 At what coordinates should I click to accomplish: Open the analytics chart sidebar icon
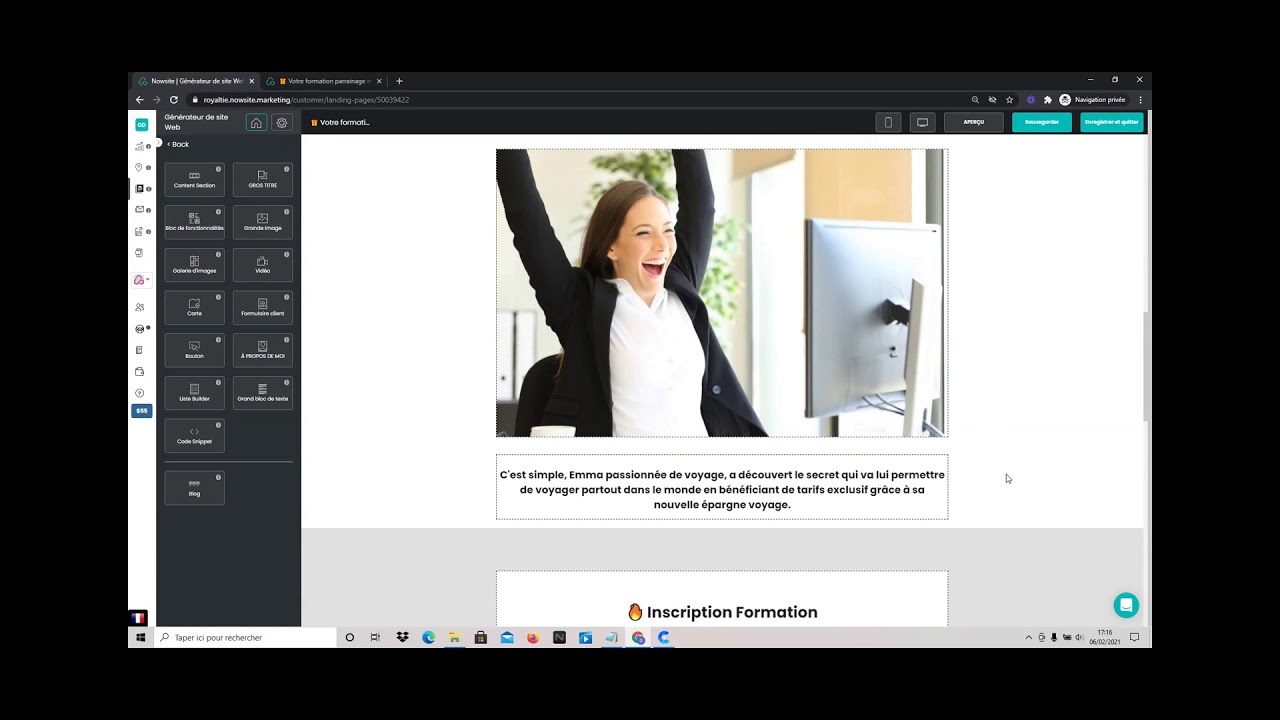140,146
